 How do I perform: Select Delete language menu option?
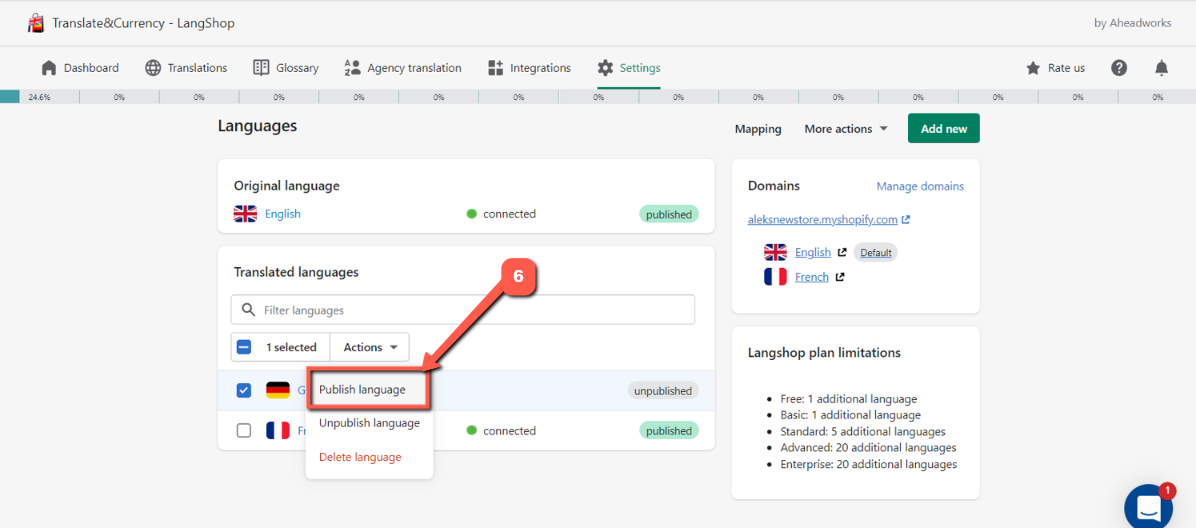pos(360,457)
